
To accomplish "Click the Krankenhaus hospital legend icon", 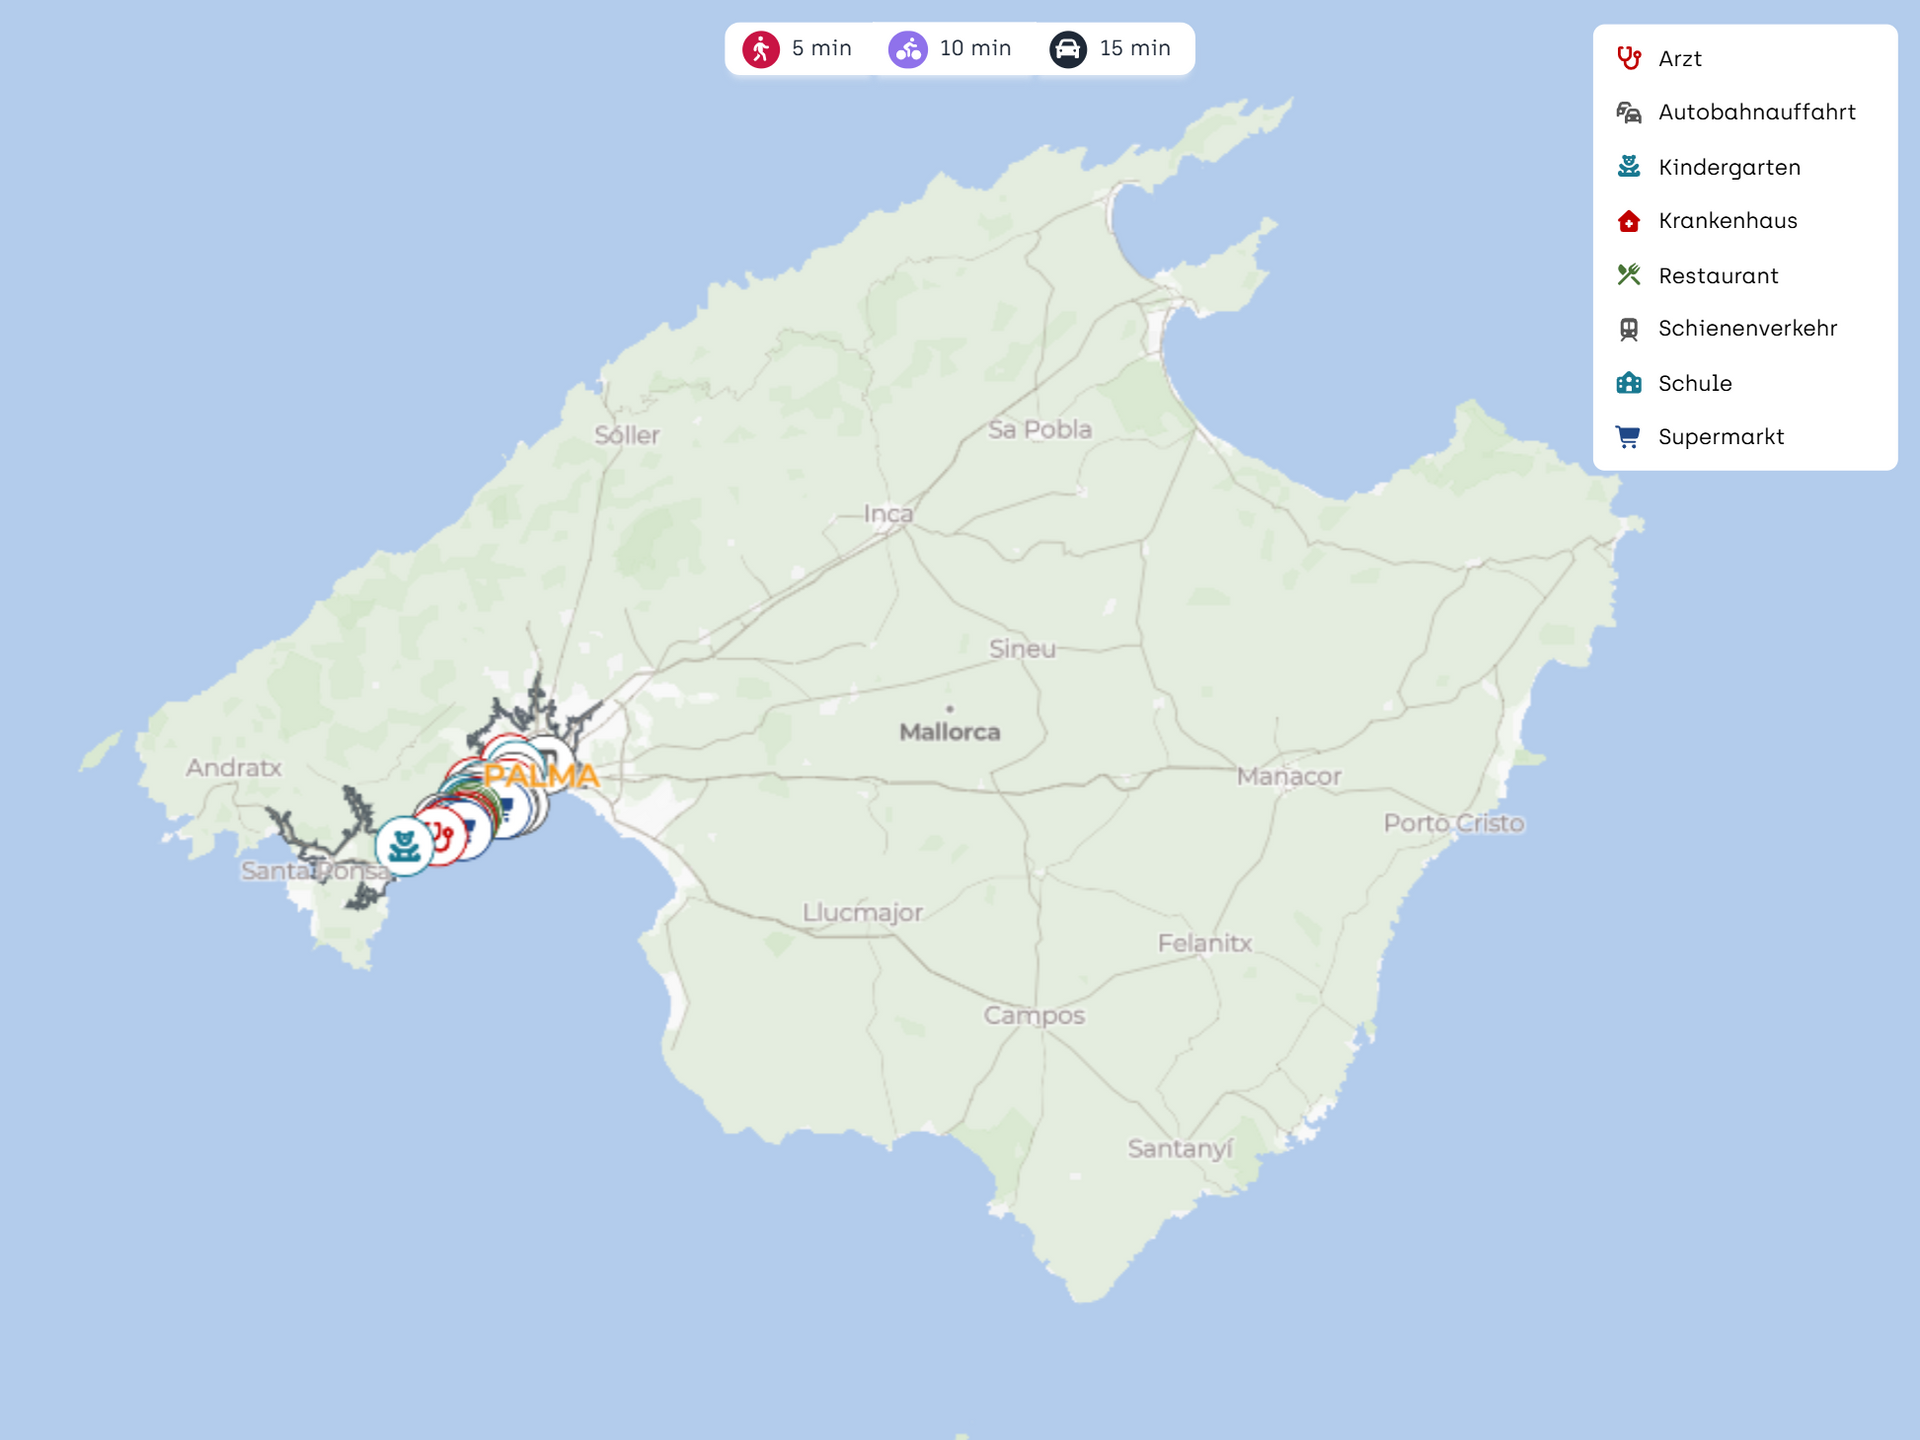I will point(1629,221).
